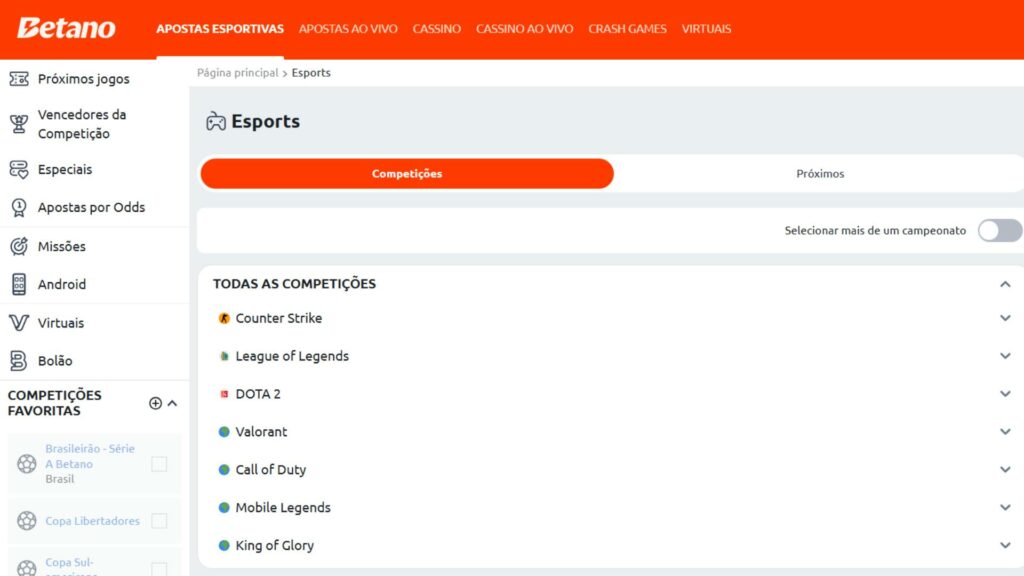
Task: Open Vencedores da Competição sidebar link
Action: point(82,124)
